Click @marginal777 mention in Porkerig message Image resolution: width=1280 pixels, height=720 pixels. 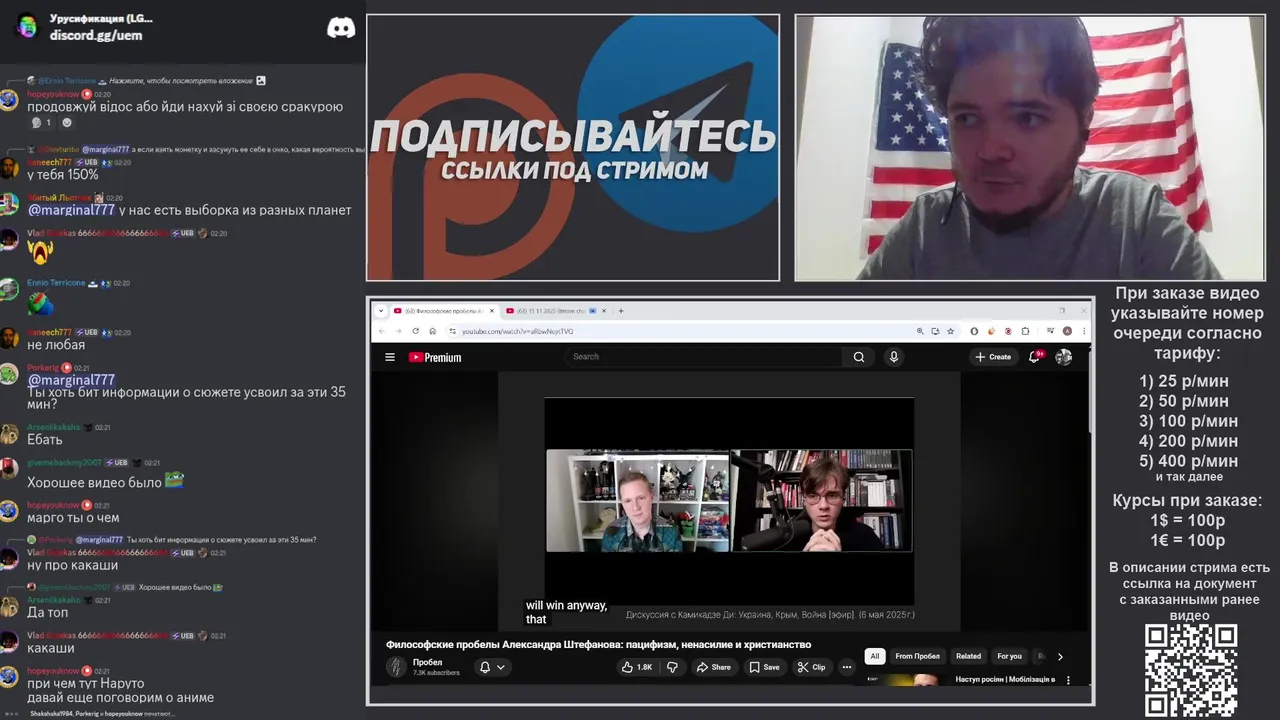(x=71, y=380)
